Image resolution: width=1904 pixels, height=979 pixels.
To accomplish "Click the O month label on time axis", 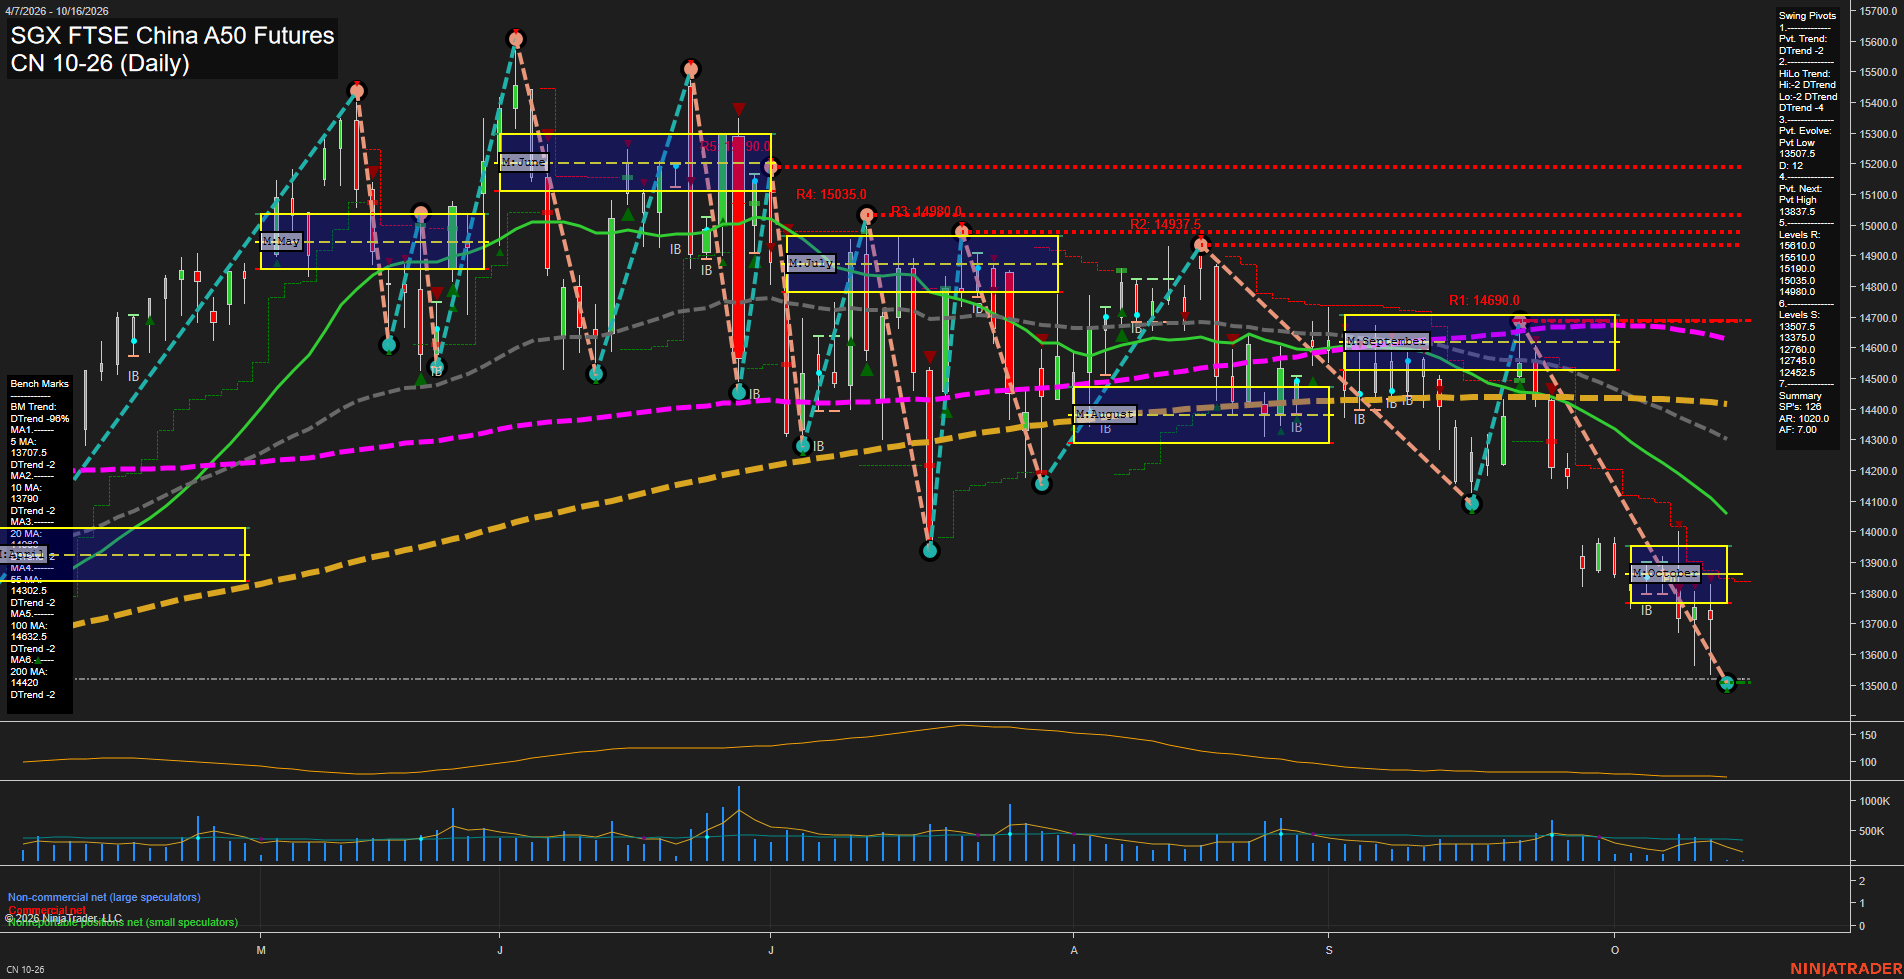I will 1615,950.
